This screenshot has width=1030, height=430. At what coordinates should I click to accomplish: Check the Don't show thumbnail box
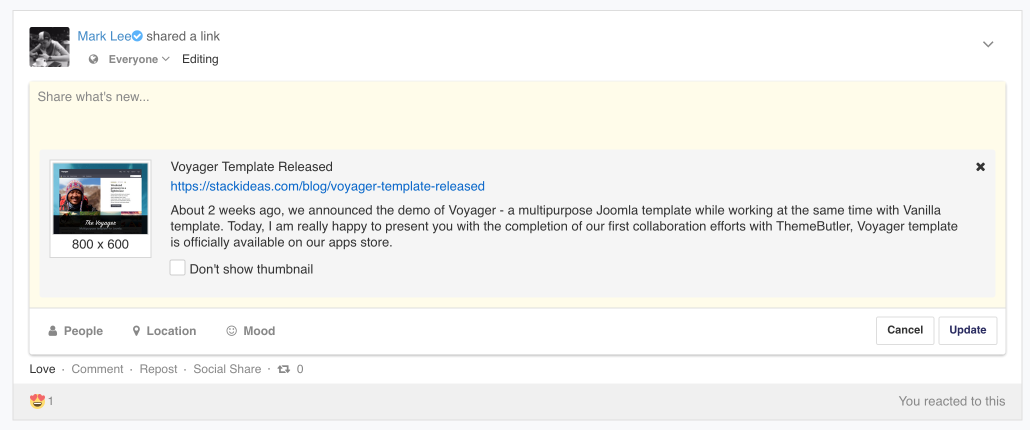click(177, 268)
